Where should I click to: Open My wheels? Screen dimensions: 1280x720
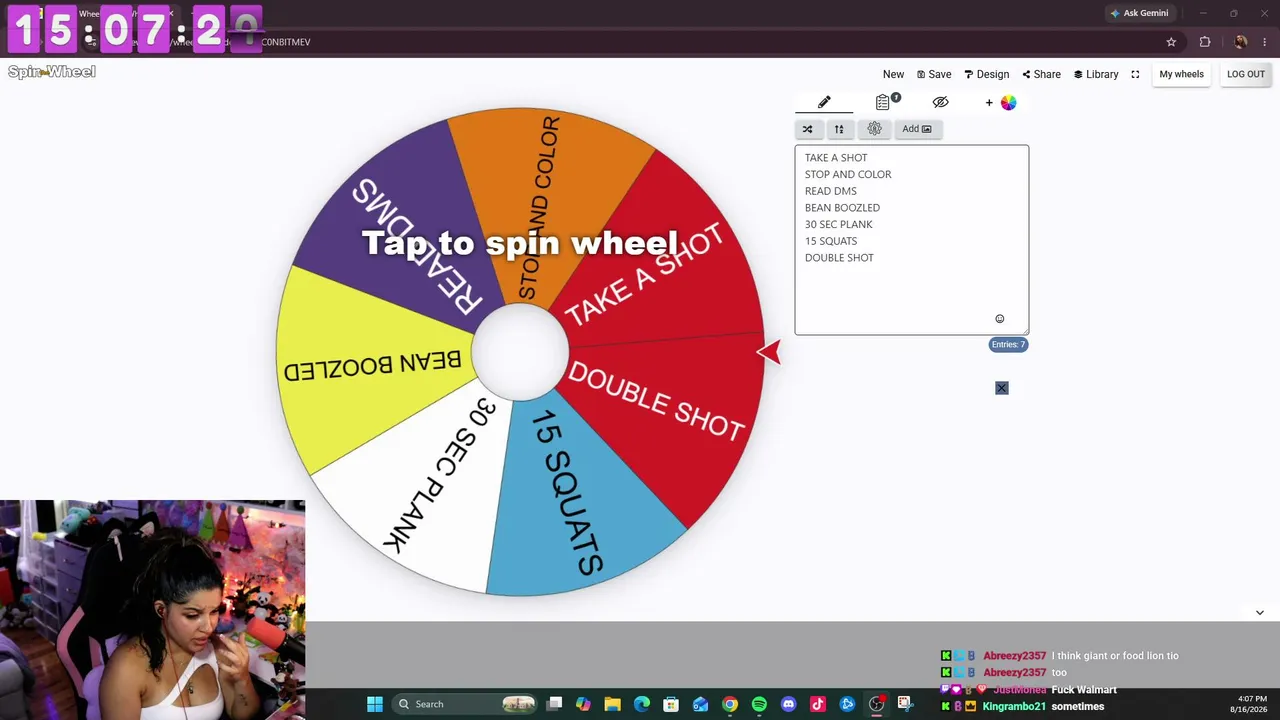tap(1181, 74)
